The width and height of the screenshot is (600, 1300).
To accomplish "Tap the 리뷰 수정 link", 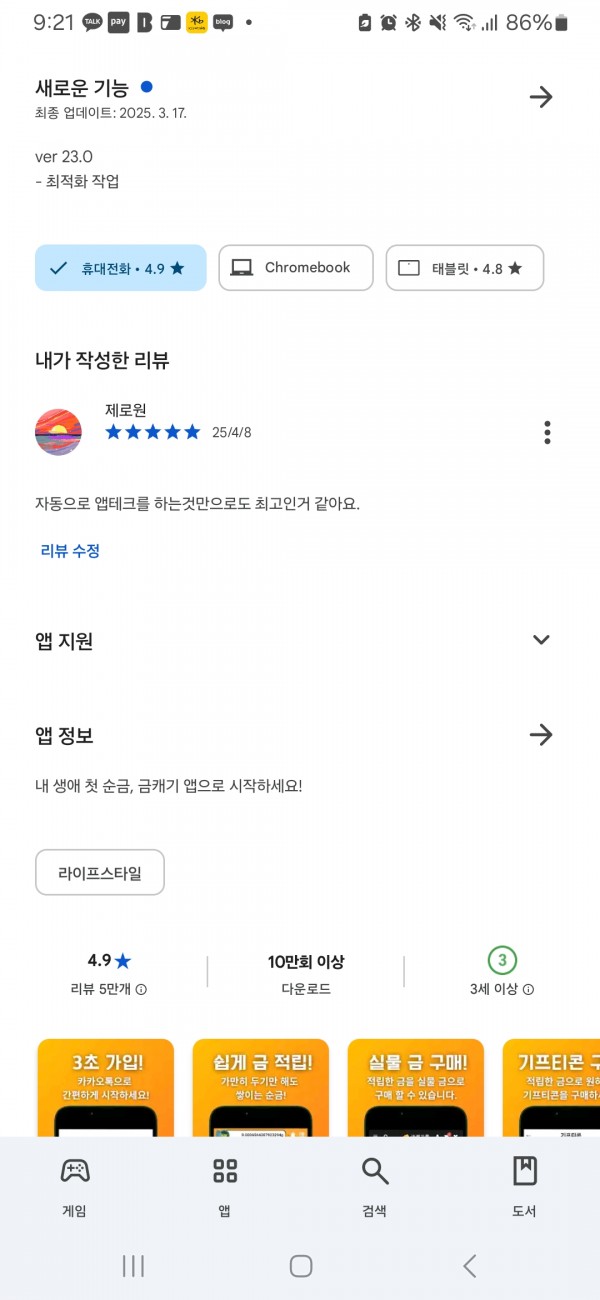I will 70,551.
